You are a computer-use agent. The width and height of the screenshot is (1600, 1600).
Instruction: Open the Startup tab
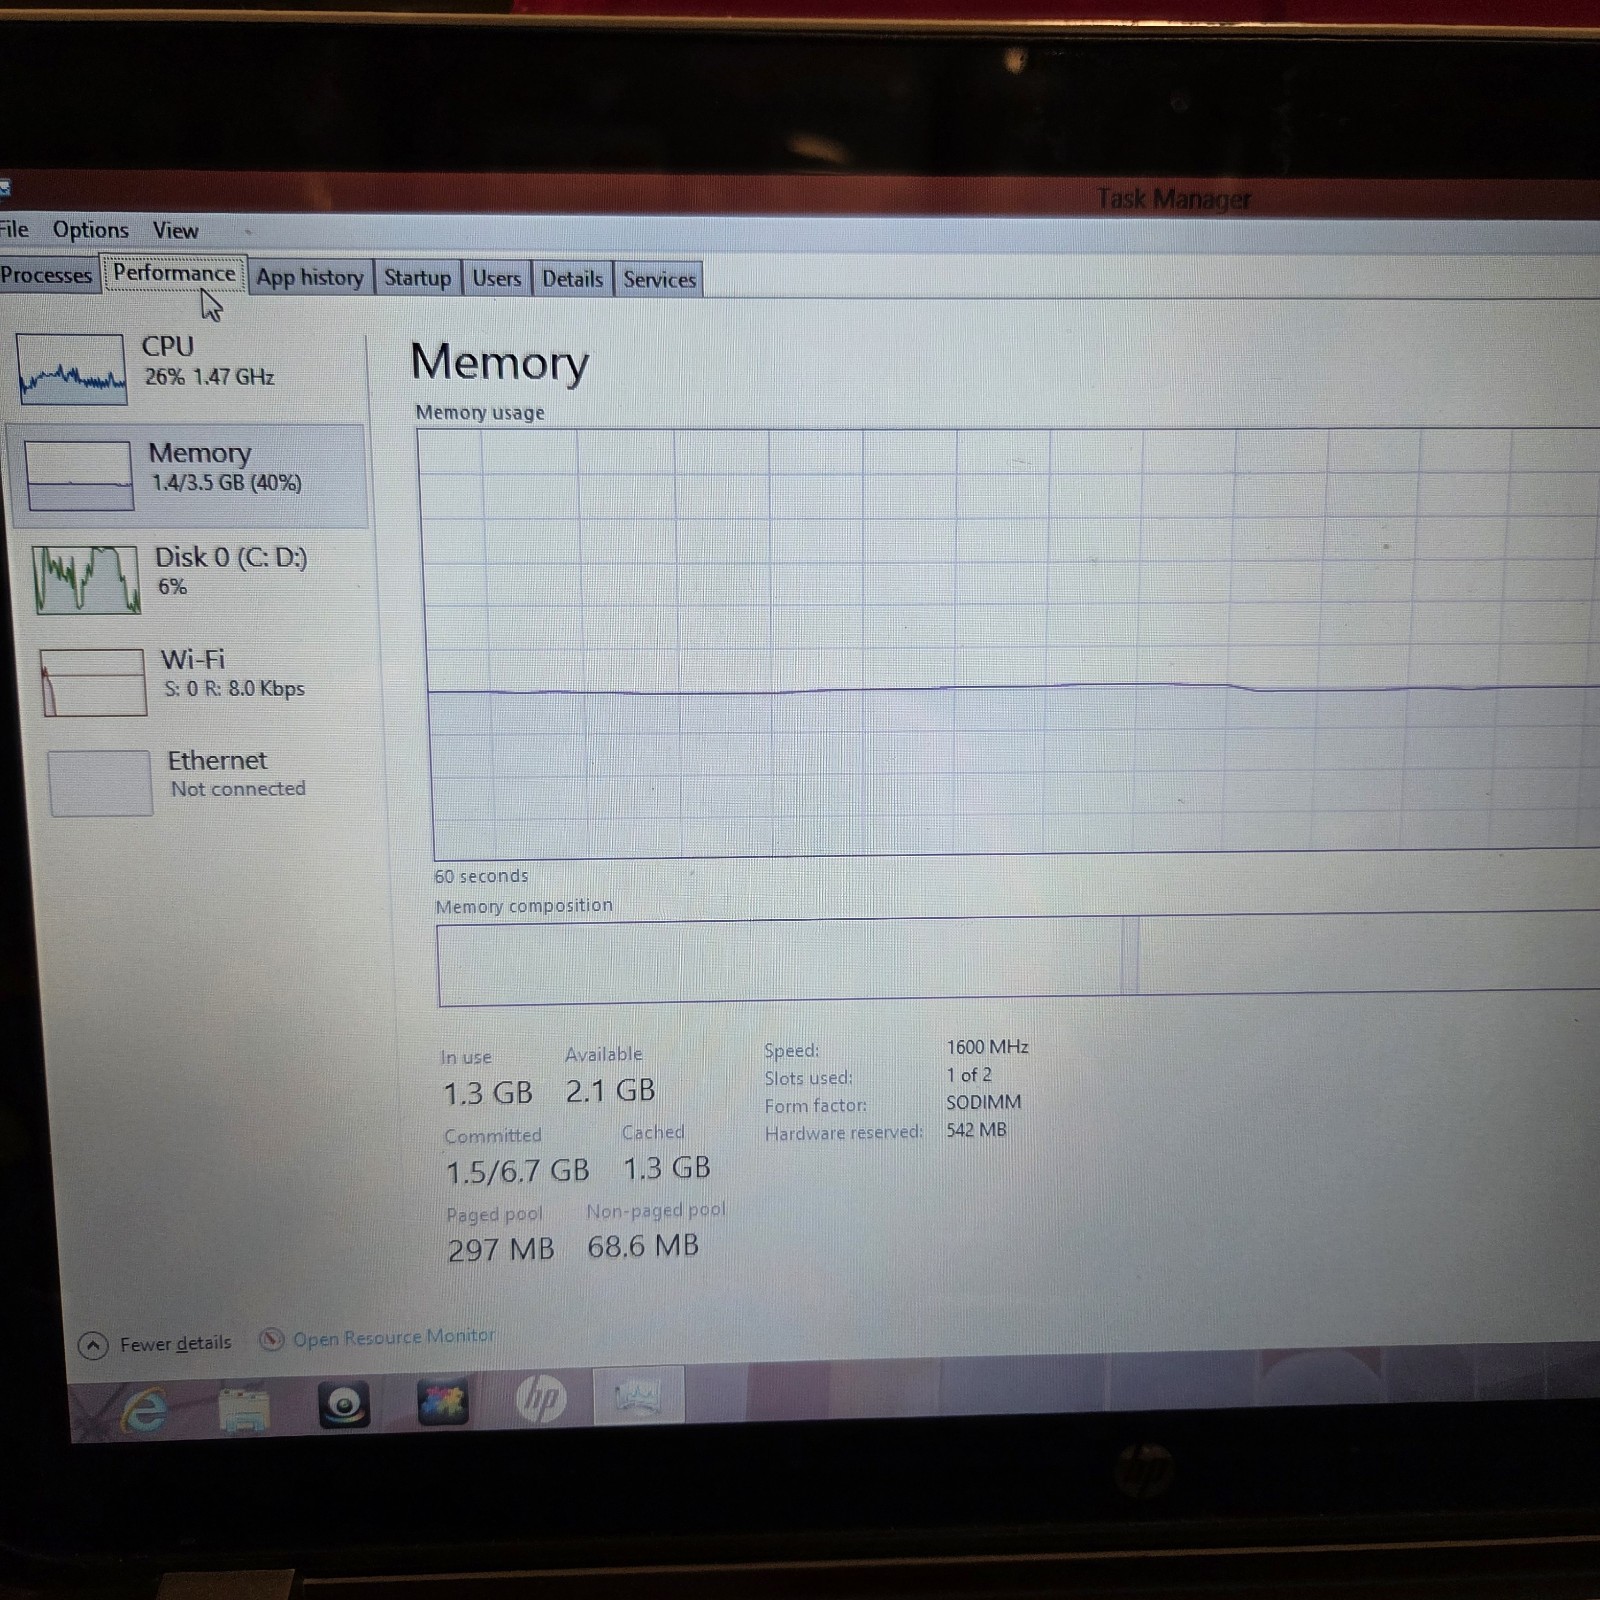tap(417, 278)
